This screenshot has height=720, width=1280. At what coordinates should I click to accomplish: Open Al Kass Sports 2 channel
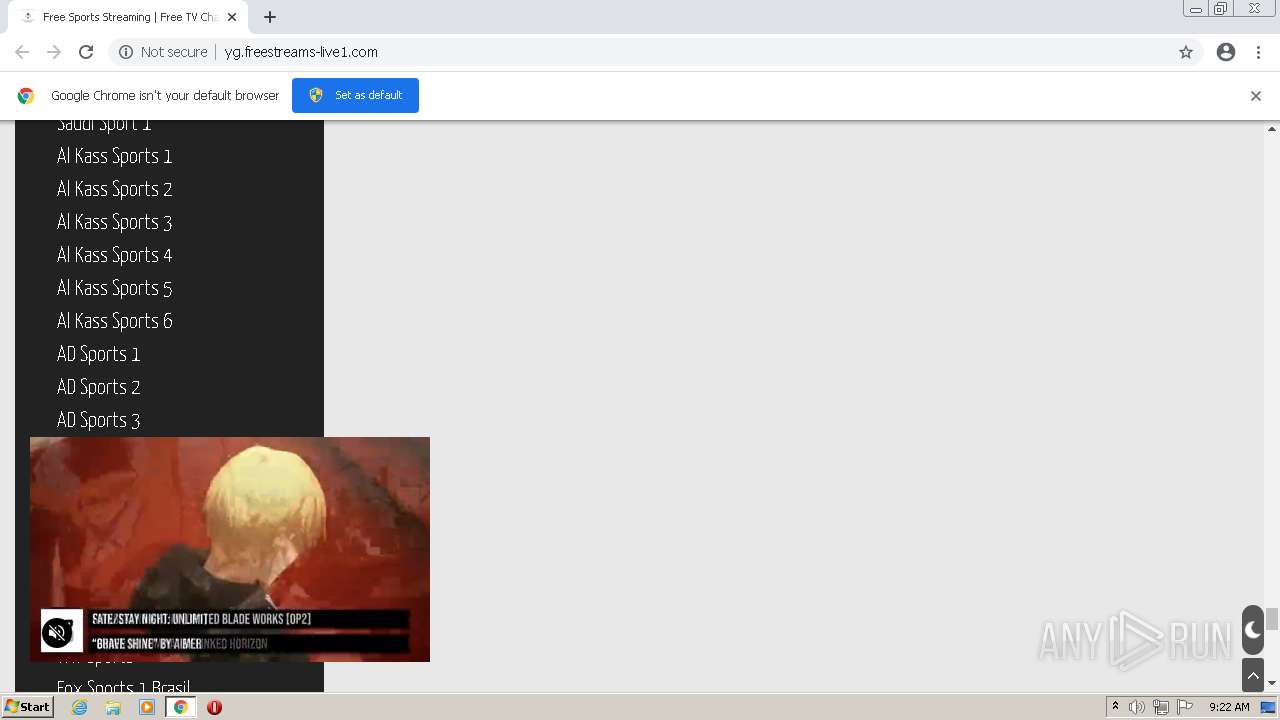(115, 189)
